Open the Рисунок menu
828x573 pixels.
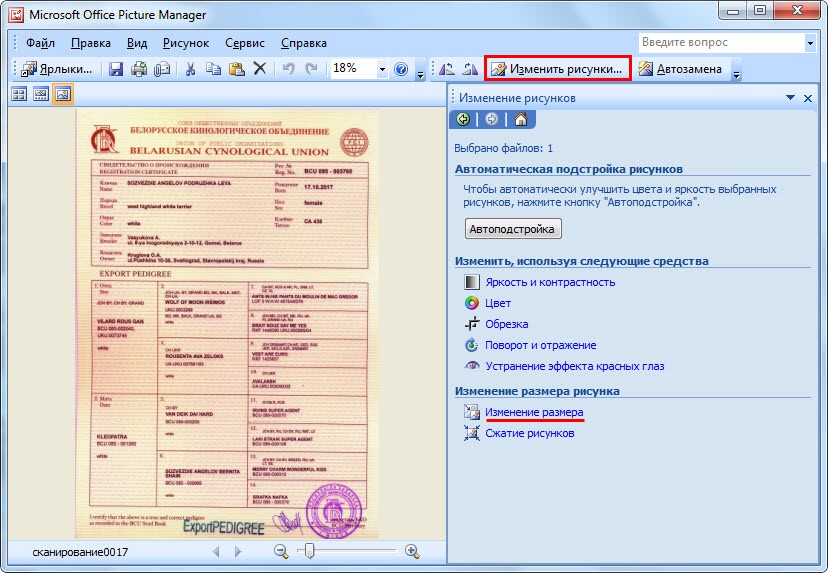click(186, 43)
